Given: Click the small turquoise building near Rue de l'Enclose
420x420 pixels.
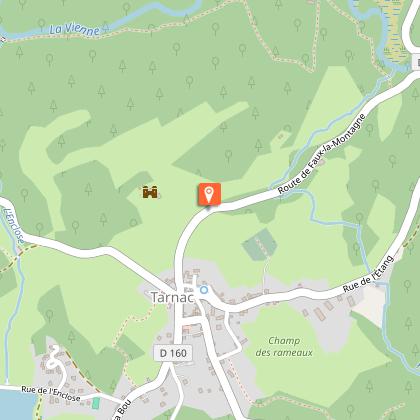Looking at the screenshot, I should click(96, 403).
